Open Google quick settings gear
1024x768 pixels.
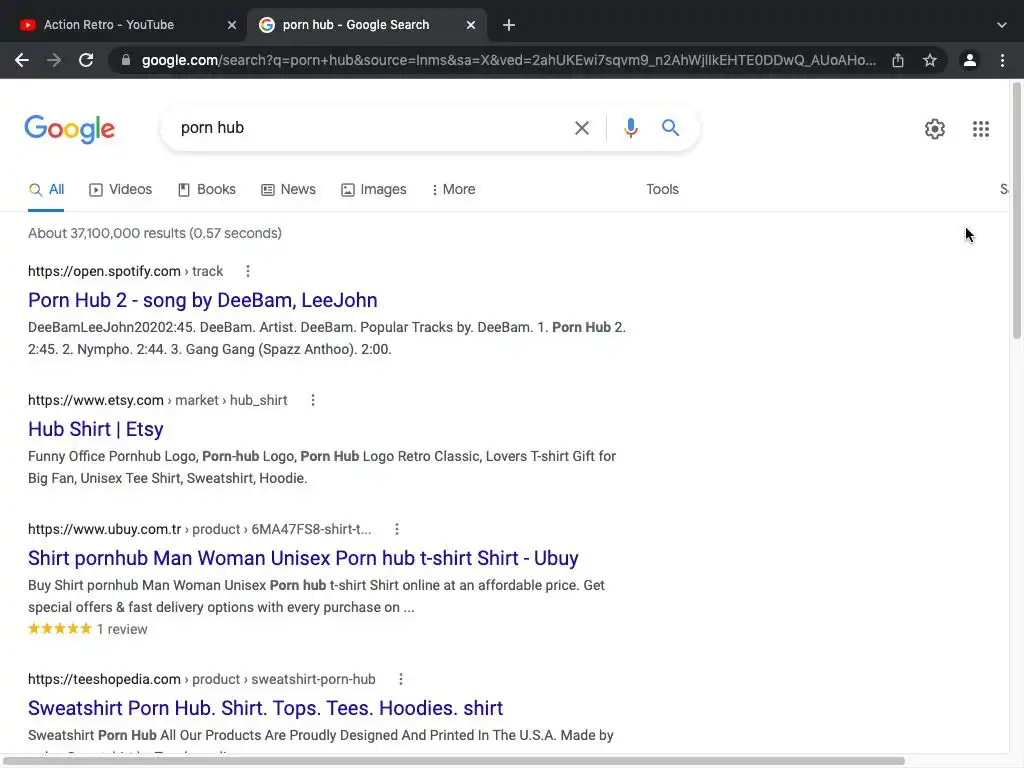(x=935, y=129)
